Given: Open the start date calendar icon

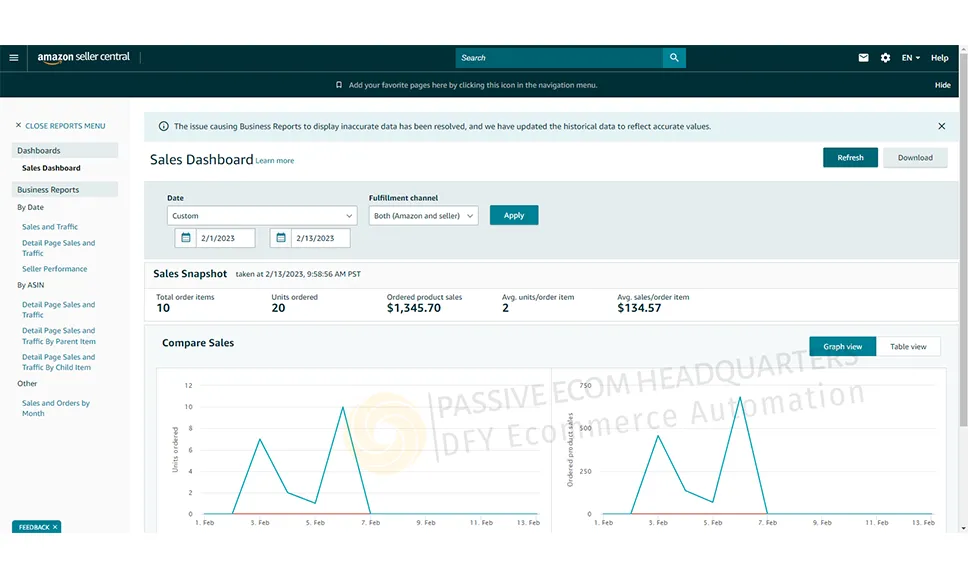Looking at the screenshot, I should pos(185,238).
